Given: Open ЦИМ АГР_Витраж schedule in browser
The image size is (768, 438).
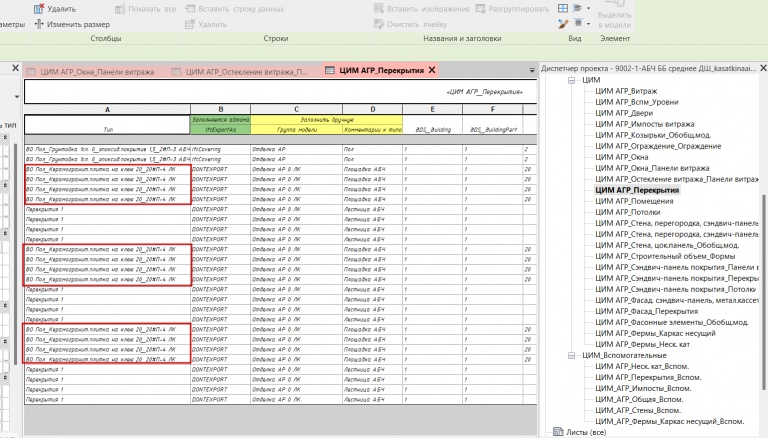Looking at the screenshot, I should [626, 91].
